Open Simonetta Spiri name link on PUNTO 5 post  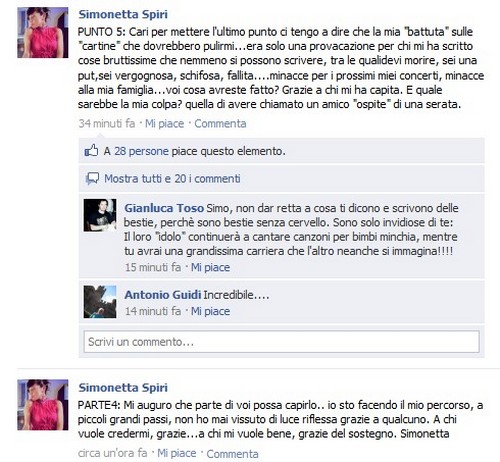coord(123,14)
